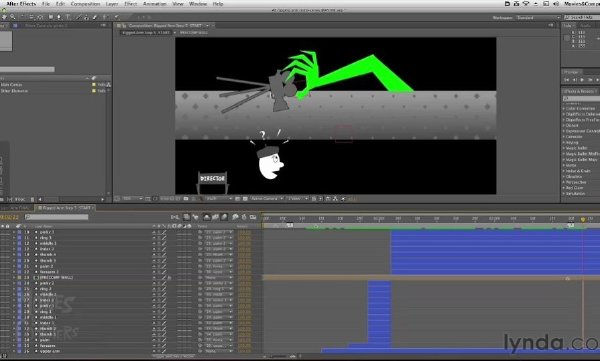600x361 pixels.
Task: Open the Layer menu
Action: click(112, 4)
